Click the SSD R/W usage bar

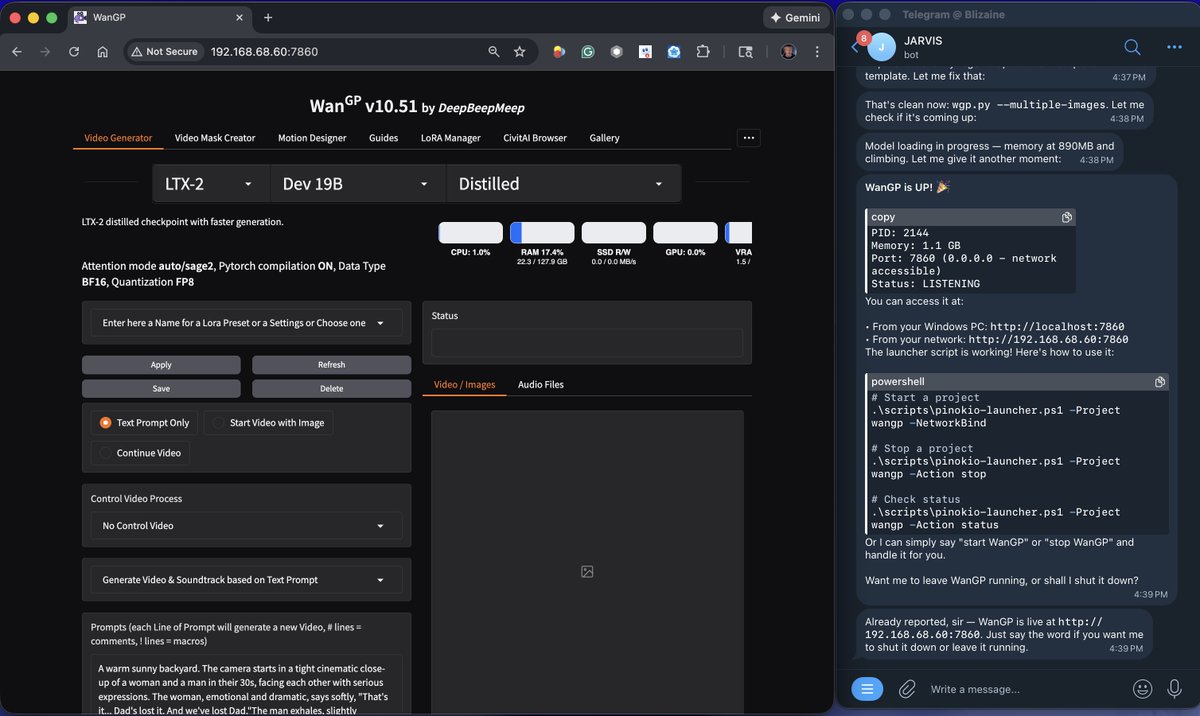(x=614, y=233)
